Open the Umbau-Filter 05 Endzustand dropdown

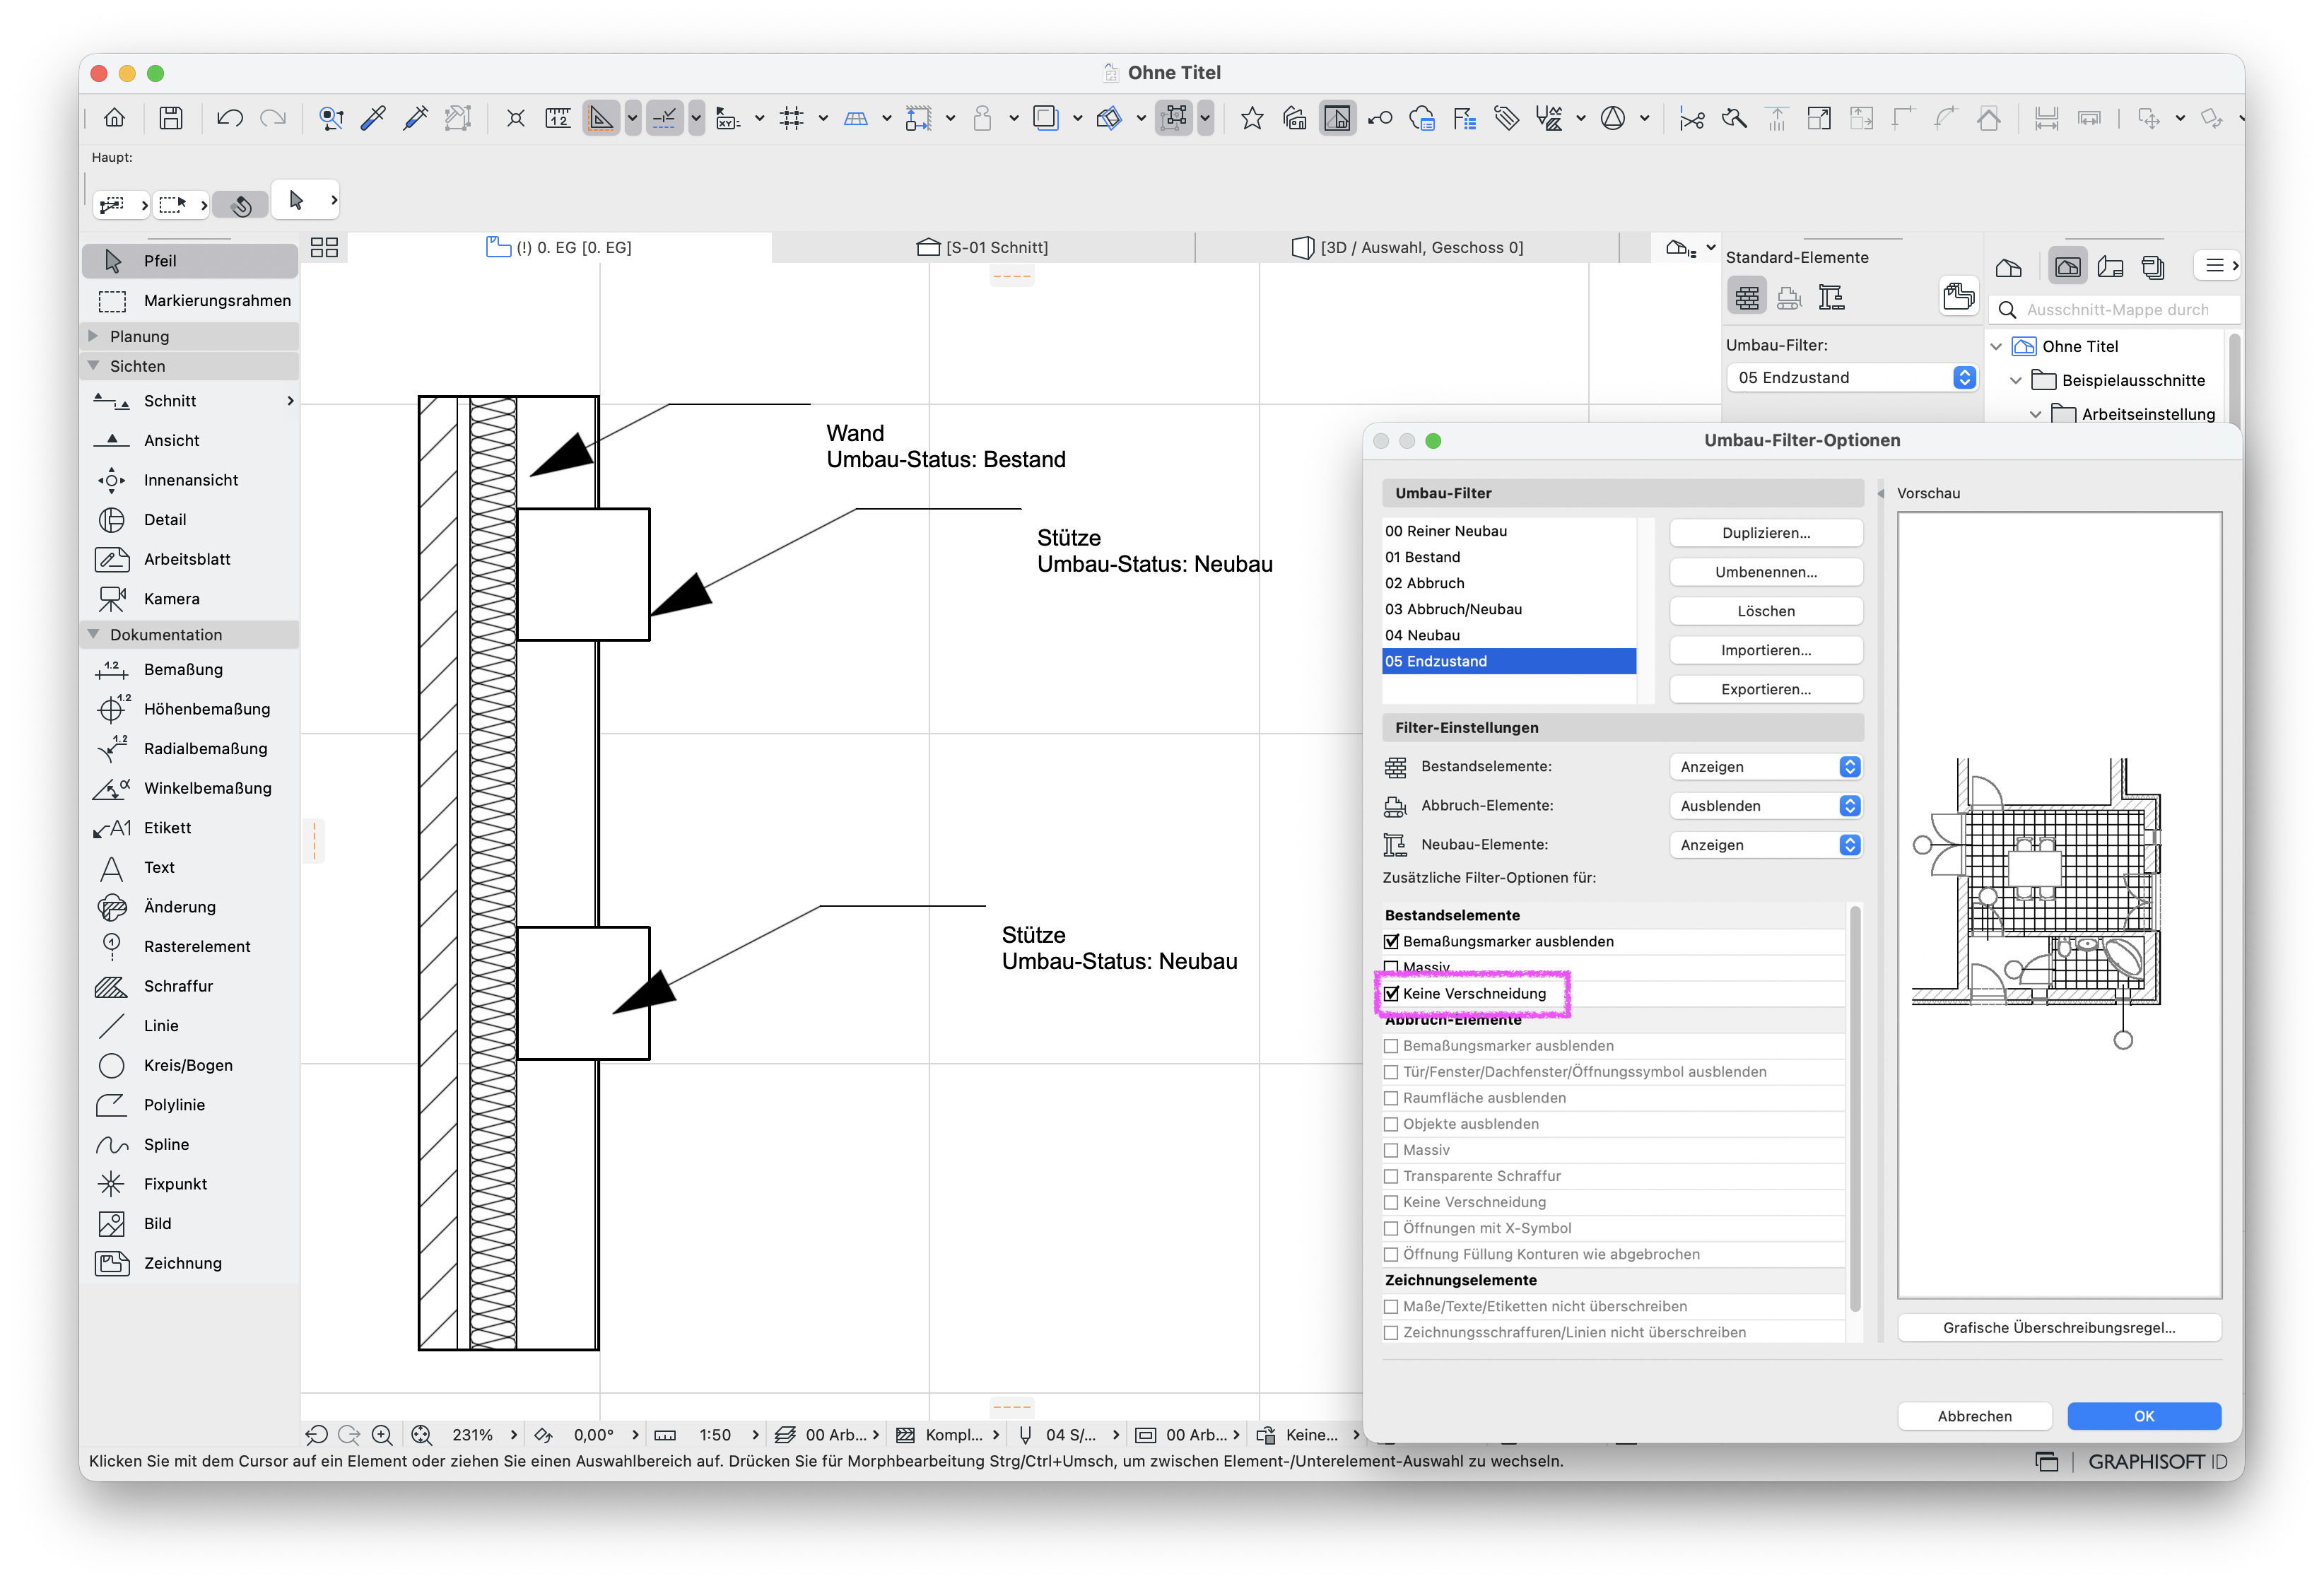point(1852,378)
